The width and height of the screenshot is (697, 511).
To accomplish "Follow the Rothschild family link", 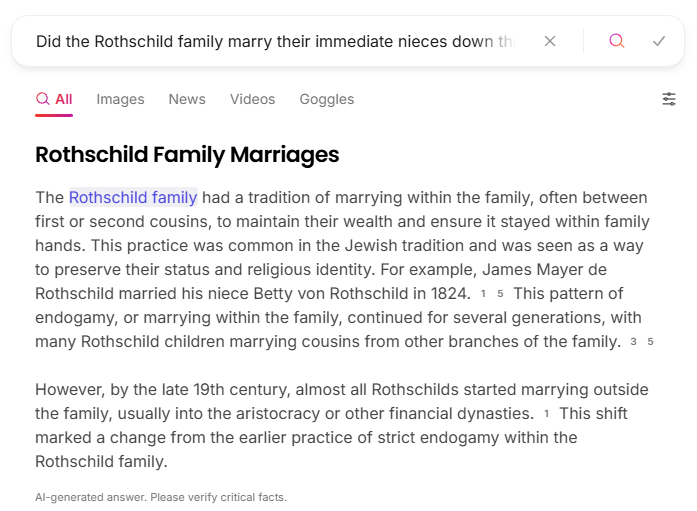I will 133,197.
